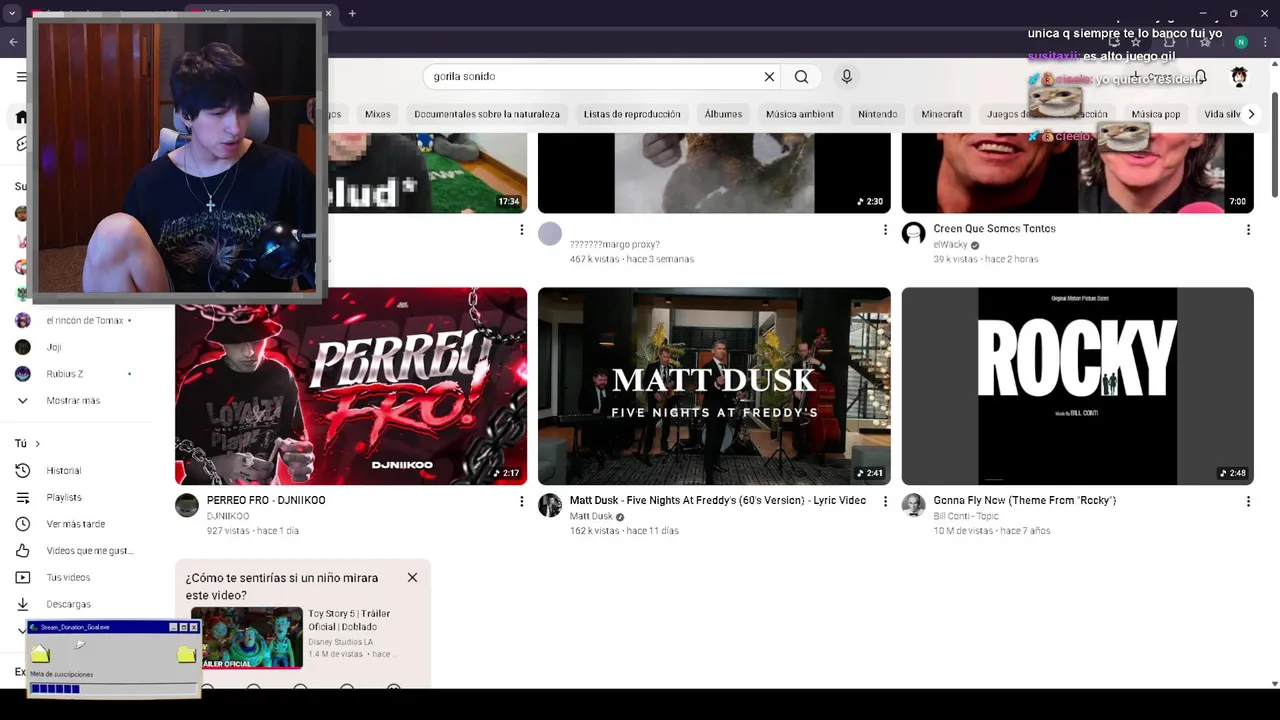
Task: Open options for Gonna Fly Now video
Action: 1248,501
